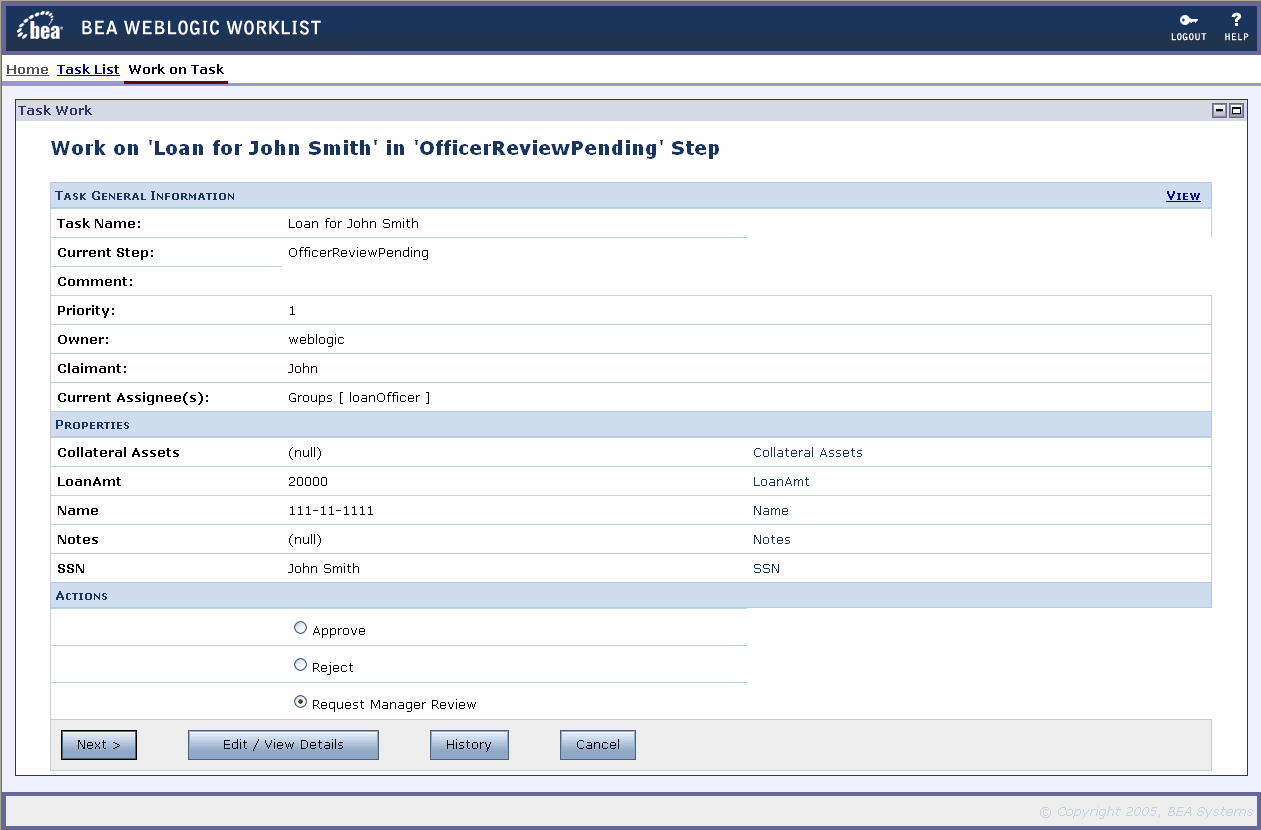This screenshot has width=1261, height=830.
Task: Click the 'Comment:' field label
Action: coord(95,281)
